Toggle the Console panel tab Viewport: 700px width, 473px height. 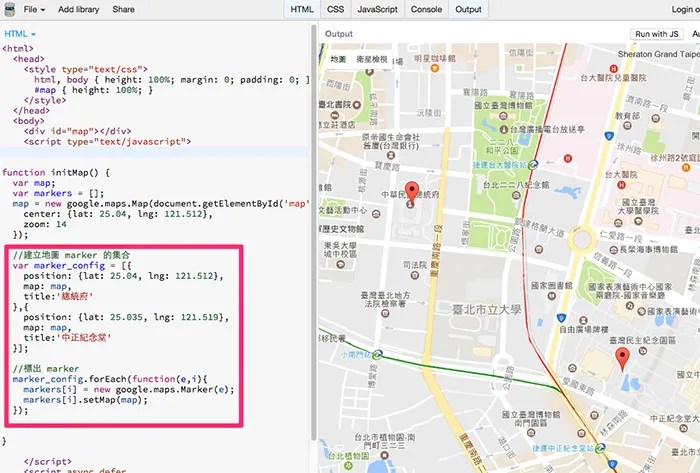tap(426, 9)
